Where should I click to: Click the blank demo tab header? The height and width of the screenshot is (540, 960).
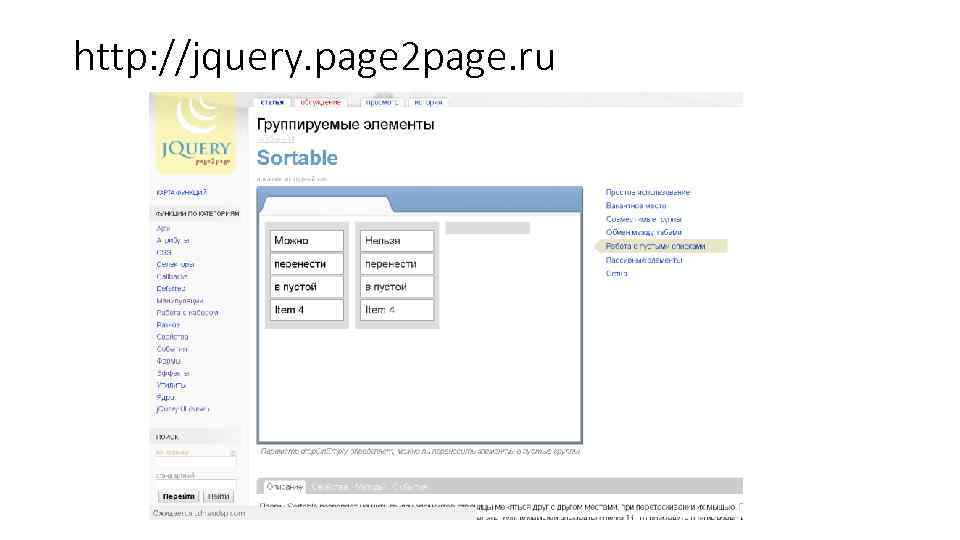pyautogui.click(x=325, y=204)
